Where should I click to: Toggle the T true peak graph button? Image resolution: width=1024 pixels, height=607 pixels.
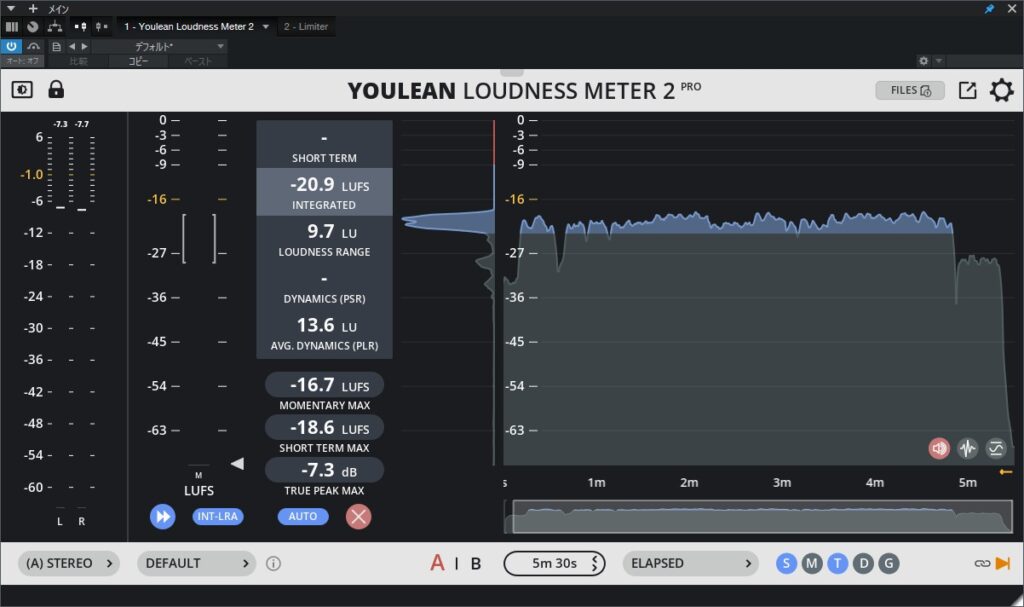click(837, 563)
